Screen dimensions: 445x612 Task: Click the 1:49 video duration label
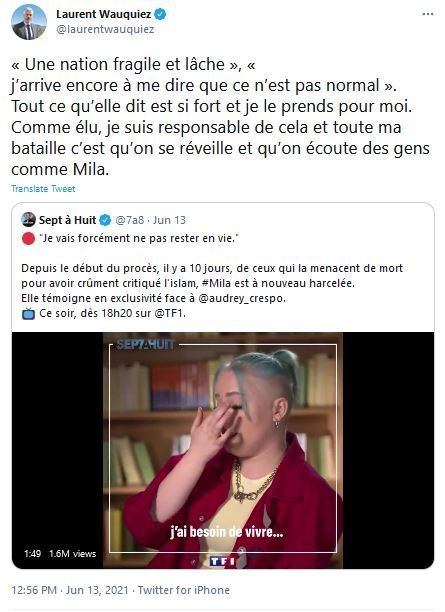click(x=32, y=553)
